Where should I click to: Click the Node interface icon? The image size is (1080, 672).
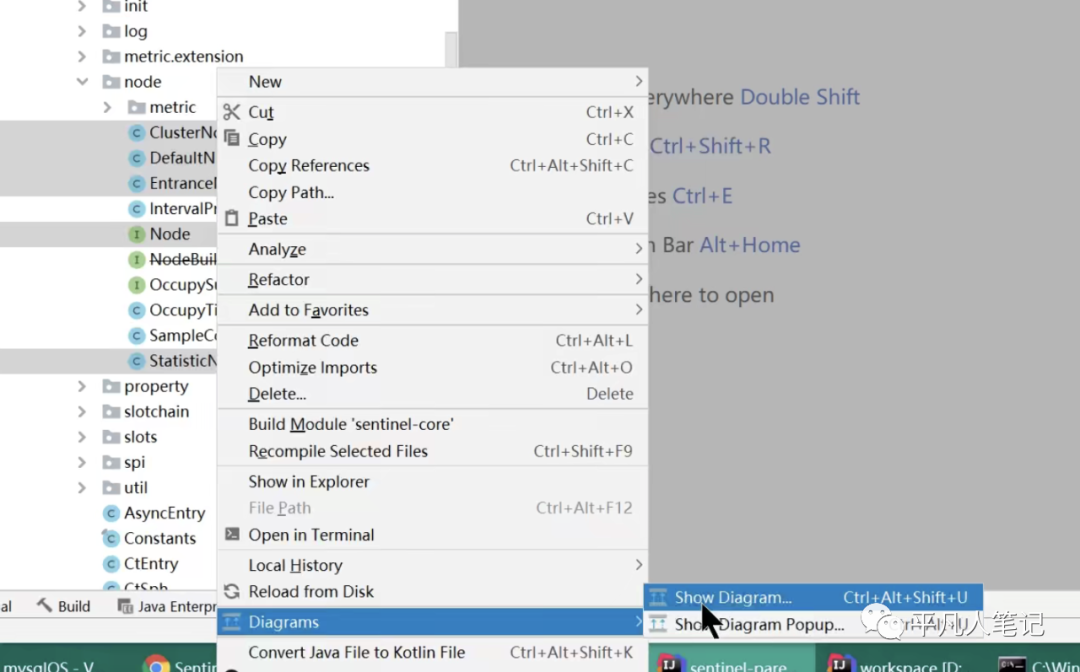pyautogui.click(x=136, y=234)
